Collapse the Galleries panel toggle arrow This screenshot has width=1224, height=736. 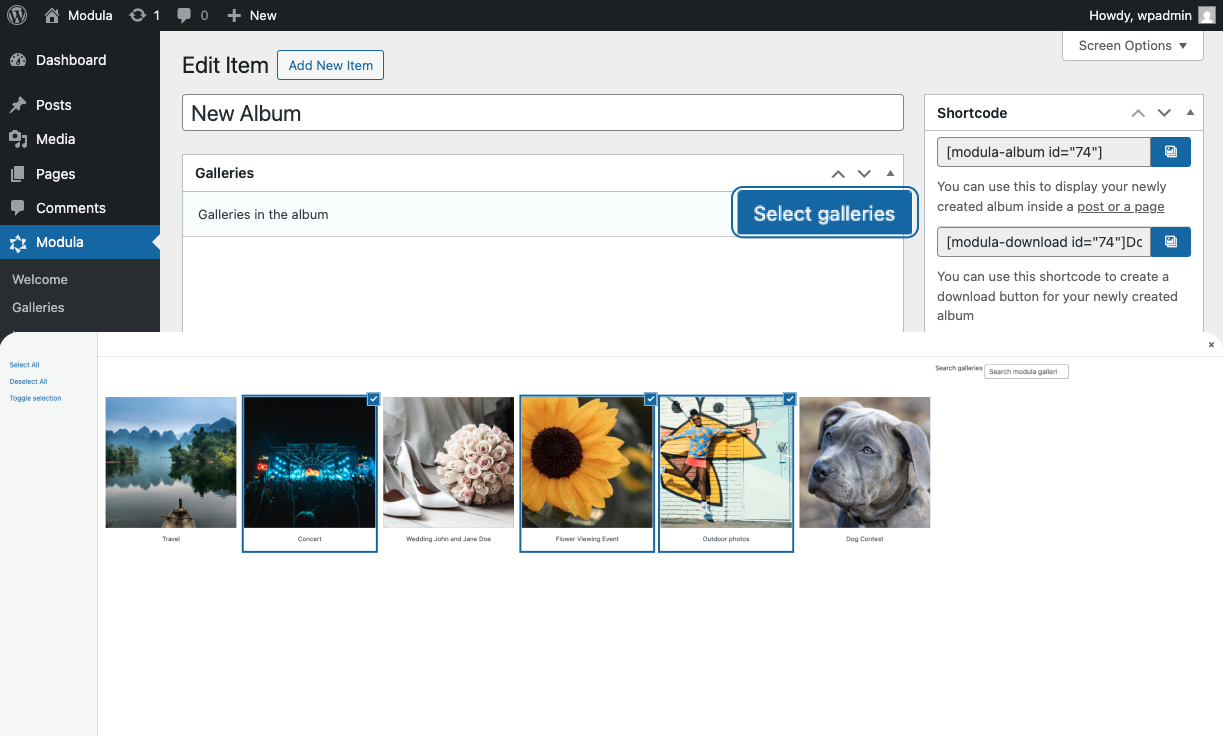click(x=890, y=173)
